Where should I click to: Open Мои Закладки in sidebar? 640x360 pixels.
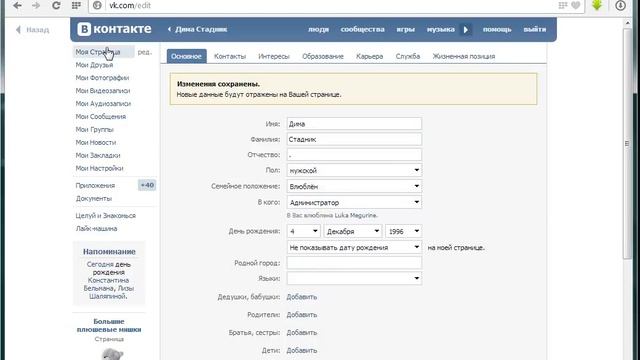[98, 156]
